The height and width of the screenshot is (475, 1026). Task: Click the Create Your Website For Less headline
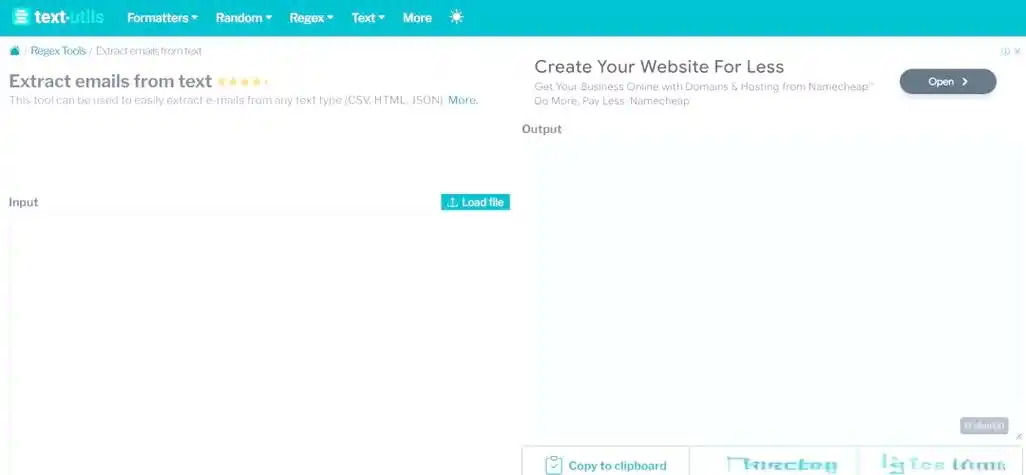pyautogui.click(x=658, y=67)
